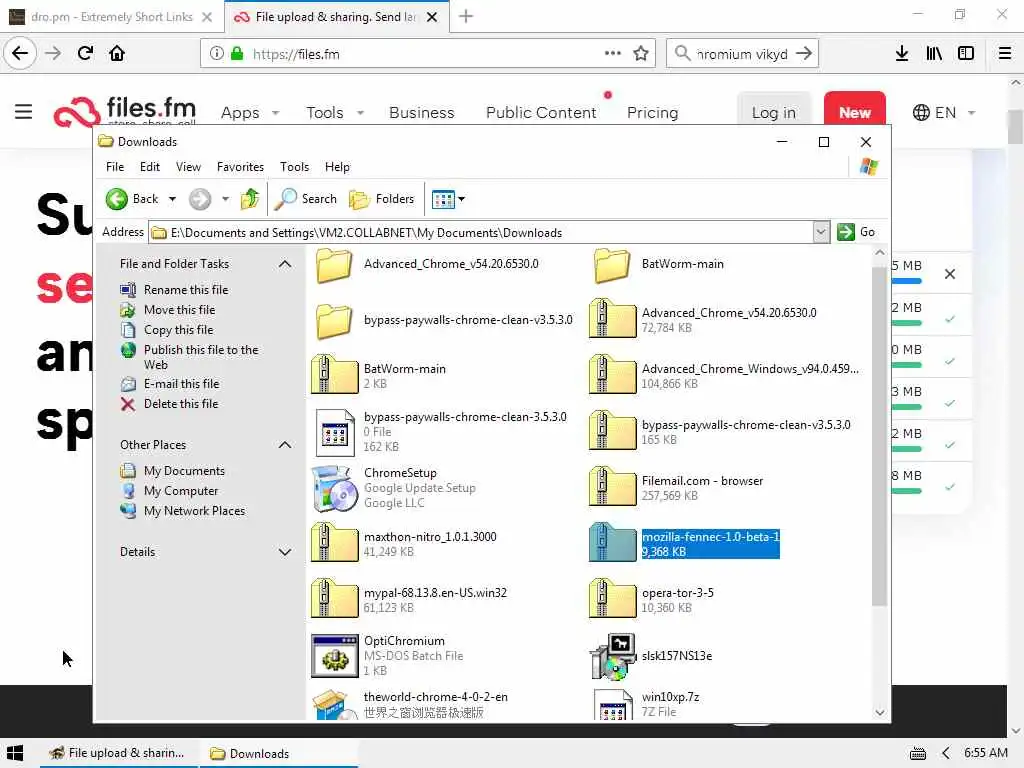Expand the Address bar dropdown

click(821, 232)
